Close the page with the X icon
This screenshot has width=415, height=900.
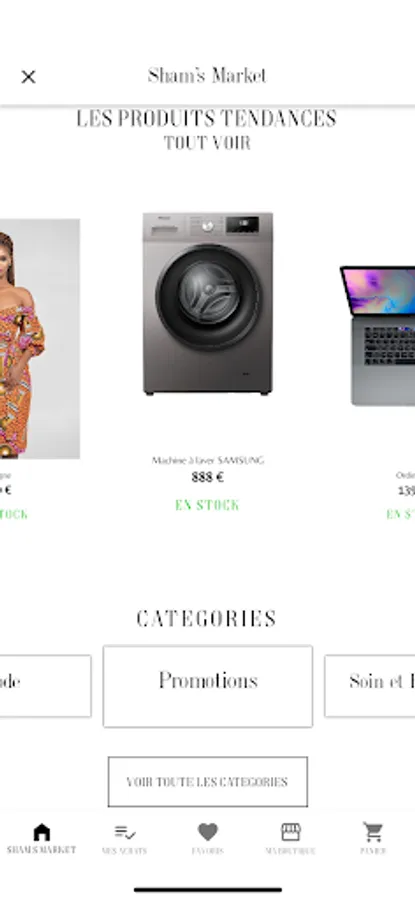point(28,76)
